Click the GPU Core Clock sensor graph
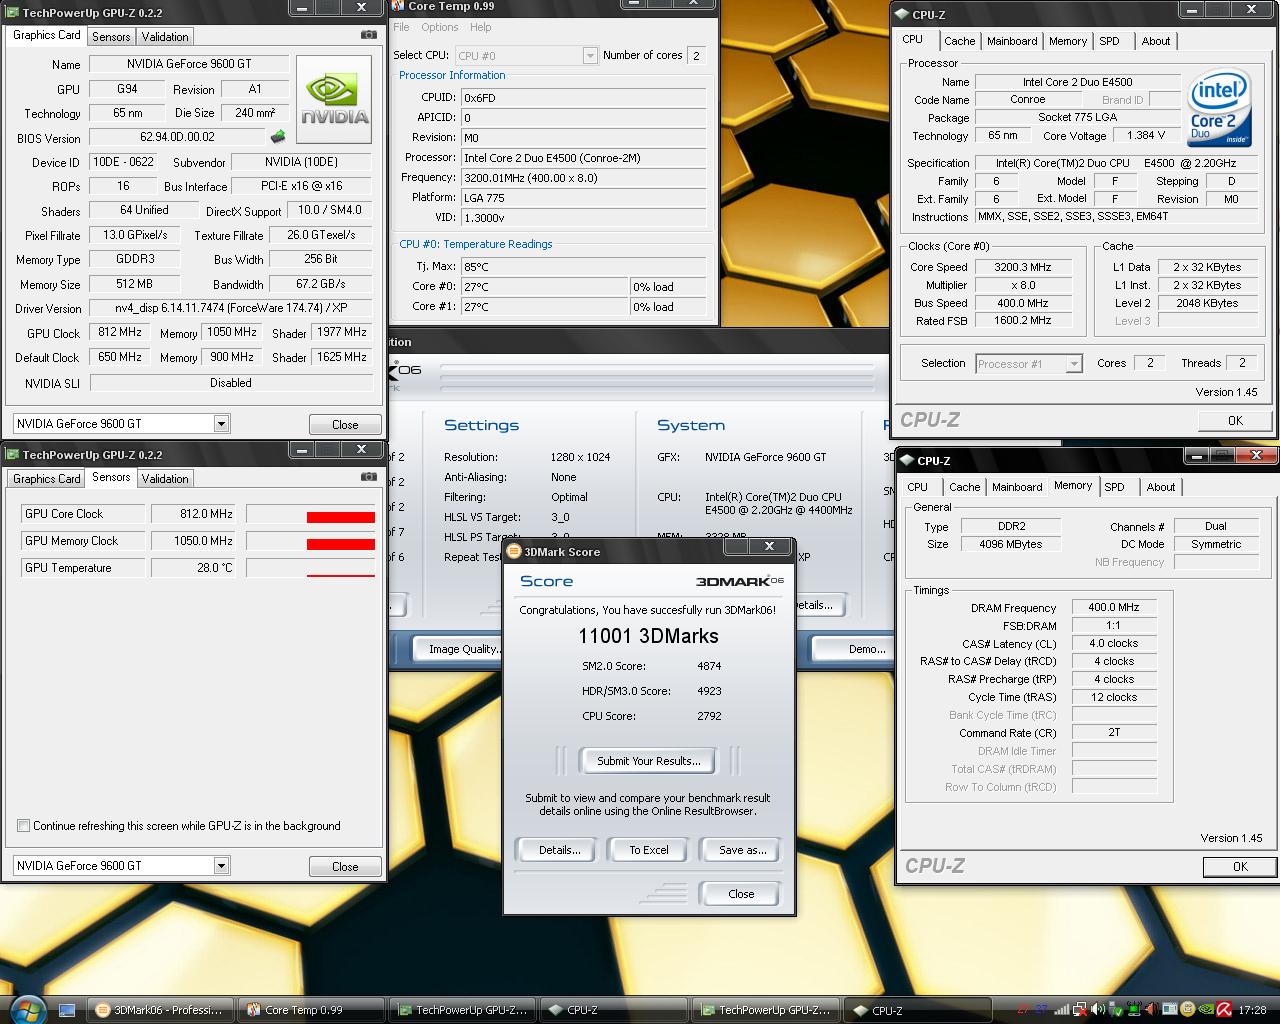Screen dimensions: 1280x1024 tap(311, 514)
